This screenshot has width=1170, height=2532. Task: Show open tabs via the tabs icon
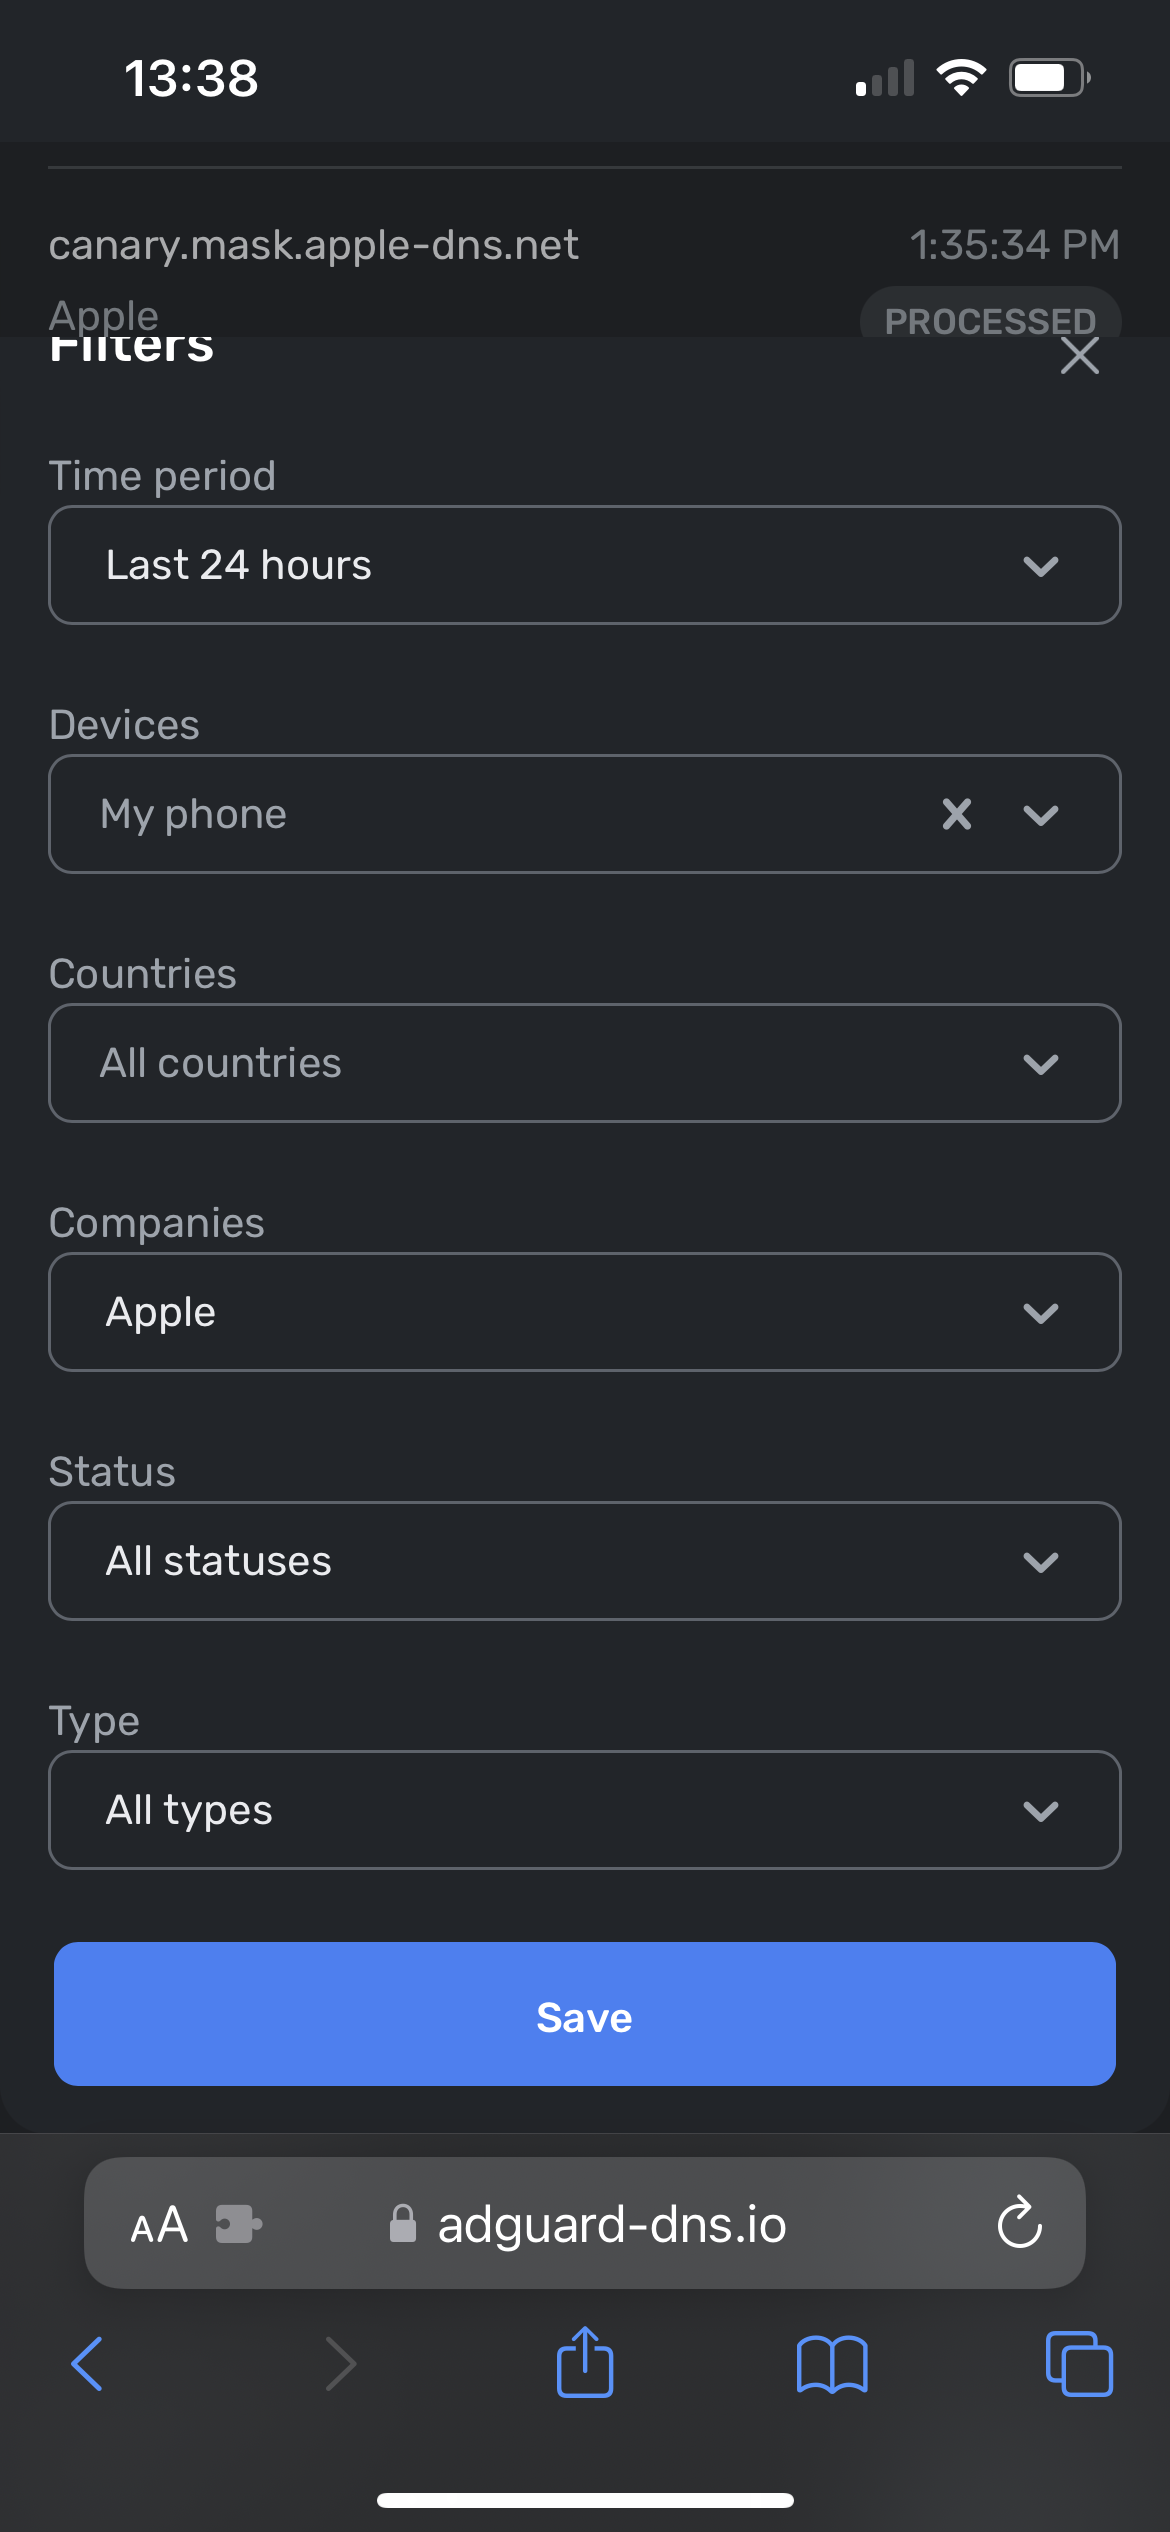1078,2363
